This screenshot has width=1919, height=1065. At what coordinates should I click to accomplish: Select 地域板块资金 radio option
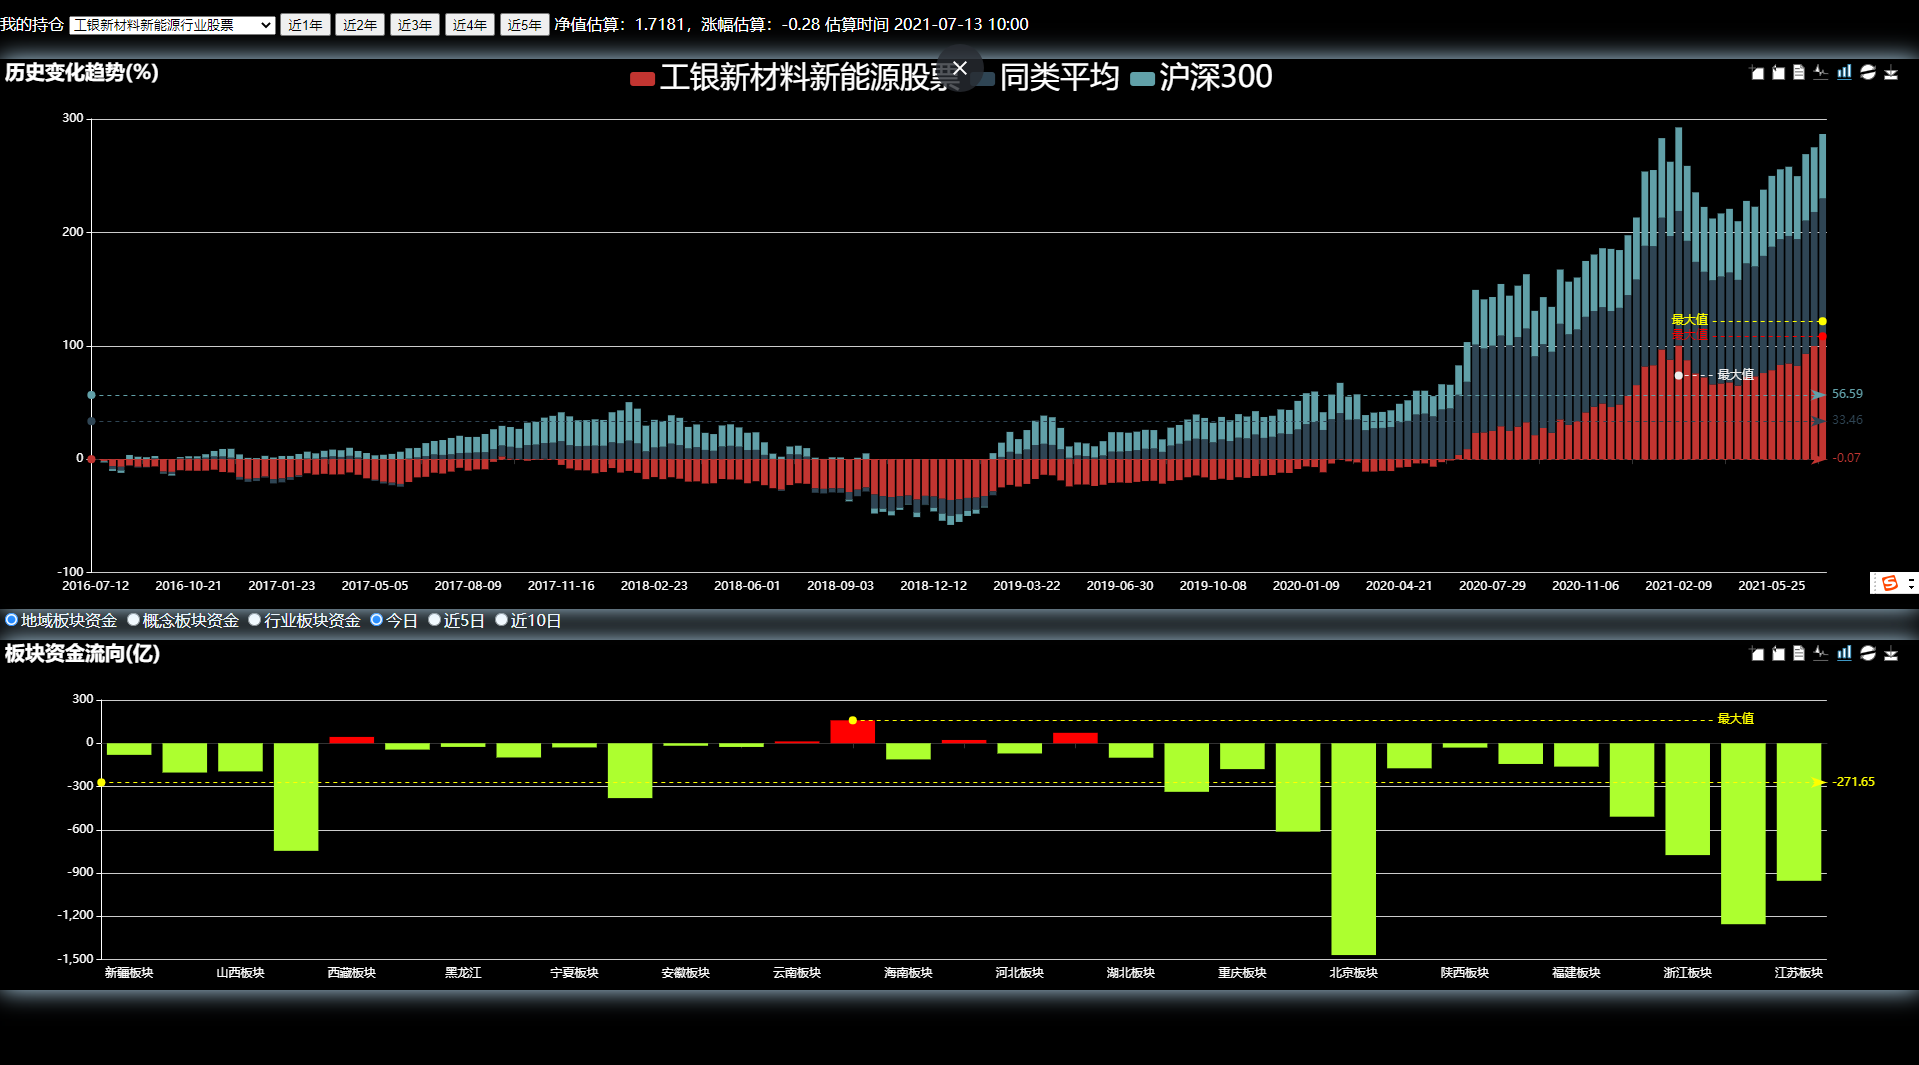coord(12,620)
